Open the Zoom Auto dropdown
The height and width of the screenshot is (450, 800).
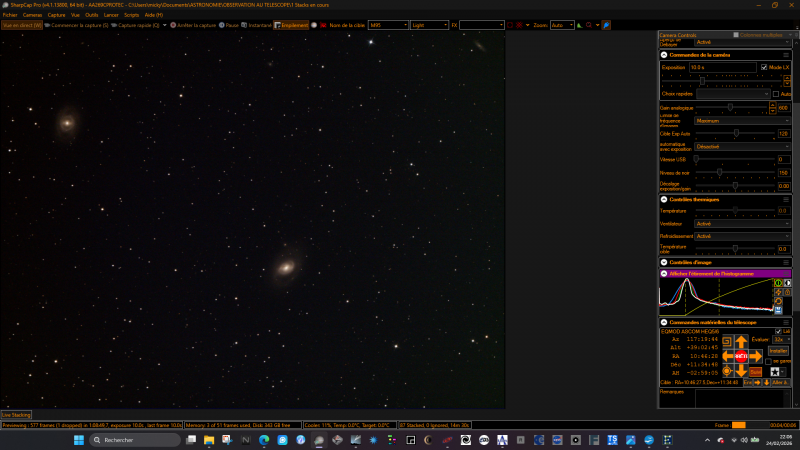click(x=562, y=25)
